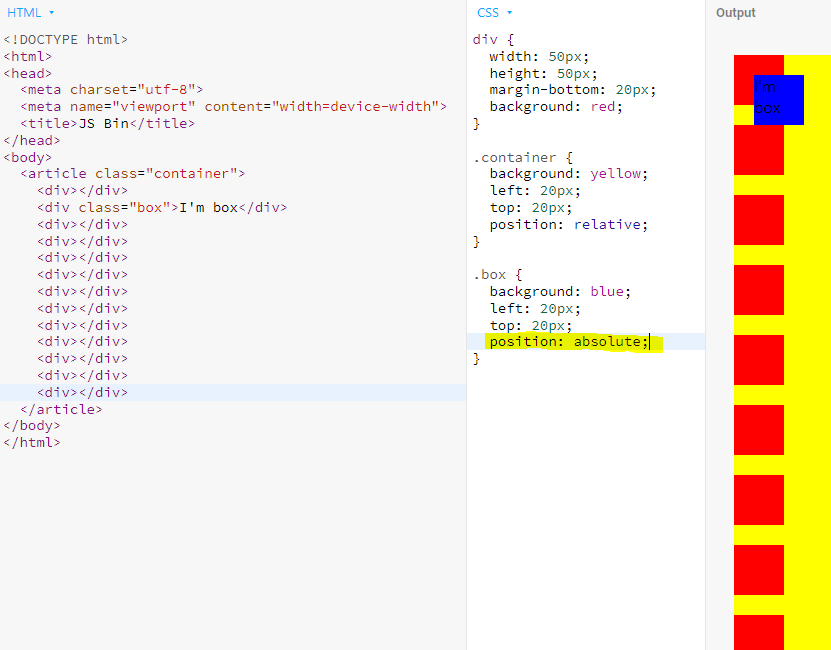The height and width of the screenshot is (650, 831).
Task: Click the opening html tag line
Action: pos(28,56)
